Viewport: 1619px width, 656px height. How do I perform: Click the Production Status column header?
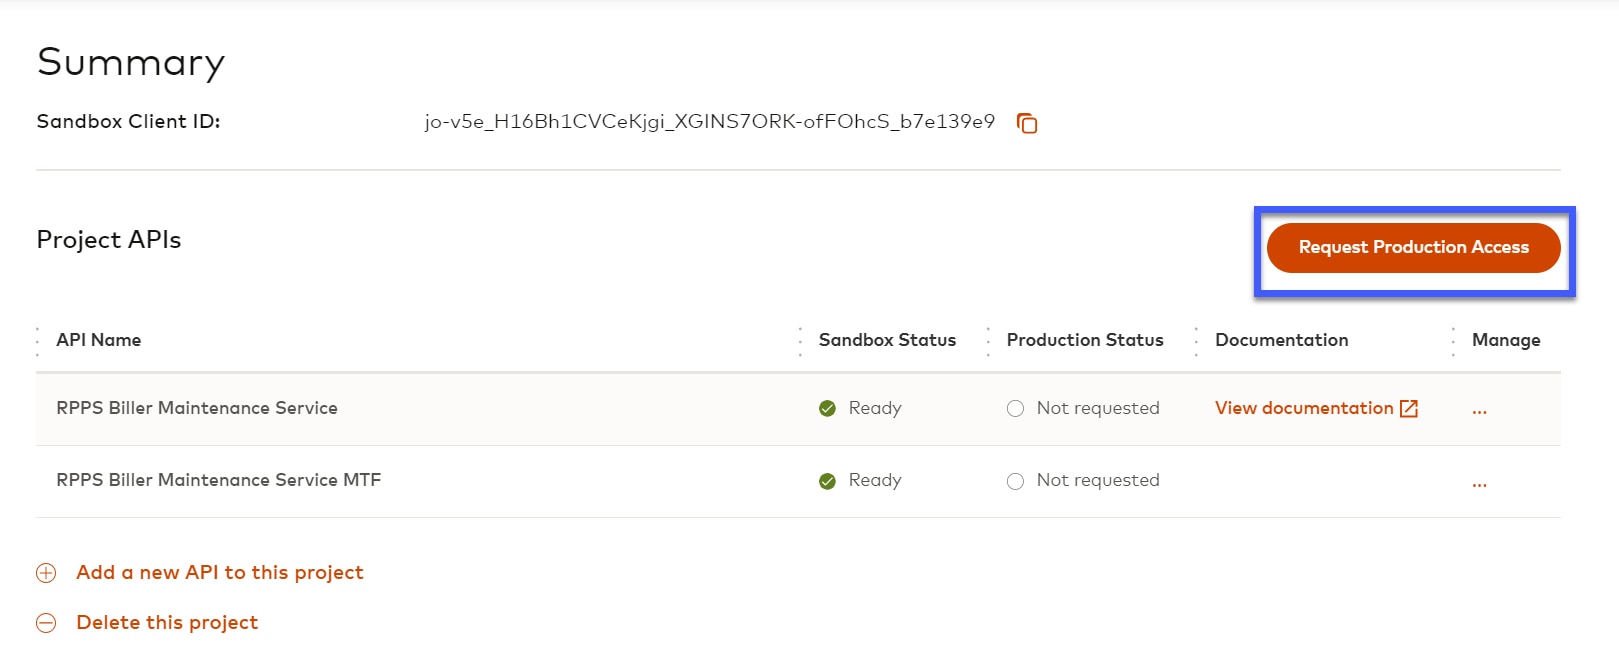pos(1085,340)
